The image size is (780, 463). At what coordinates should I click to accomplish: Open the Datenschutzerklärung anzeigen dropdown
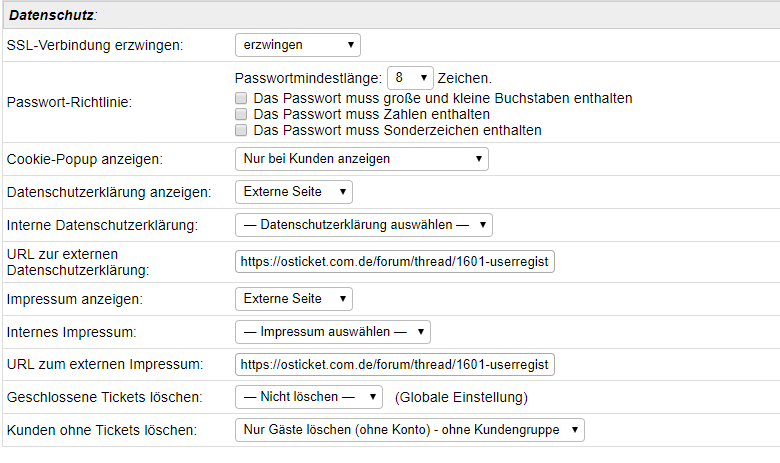293,192
